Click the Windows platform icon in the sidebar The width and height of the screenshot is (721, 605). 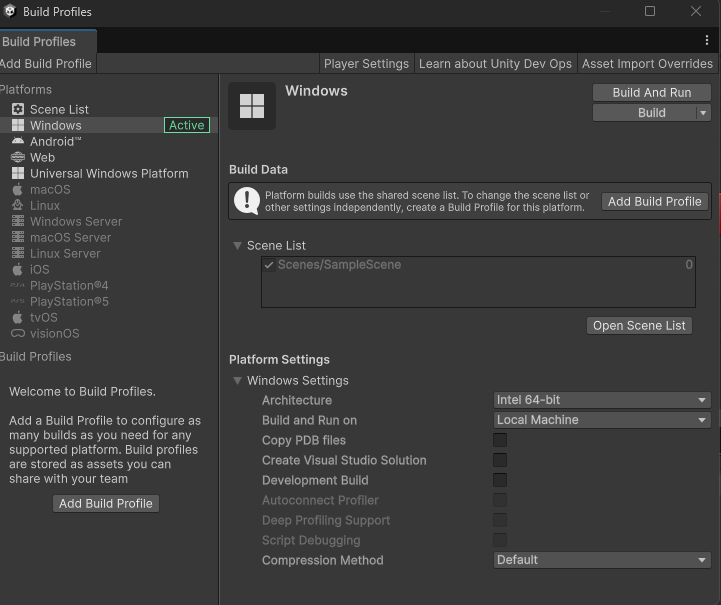[x=18, y=125]
